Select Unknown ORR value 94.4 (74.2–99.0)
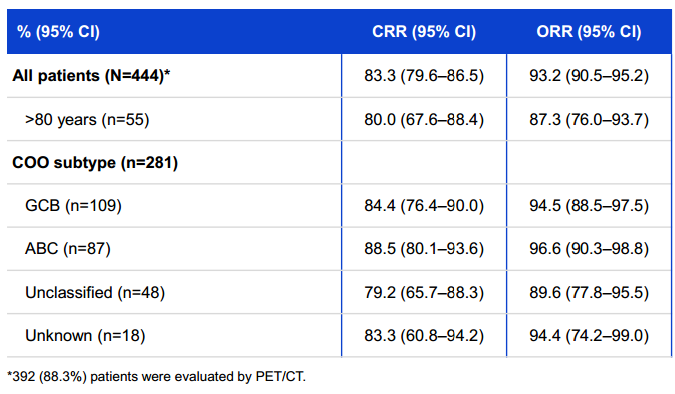Image resolution: width=675 pixels, height=394 pixels. point(589,335)
